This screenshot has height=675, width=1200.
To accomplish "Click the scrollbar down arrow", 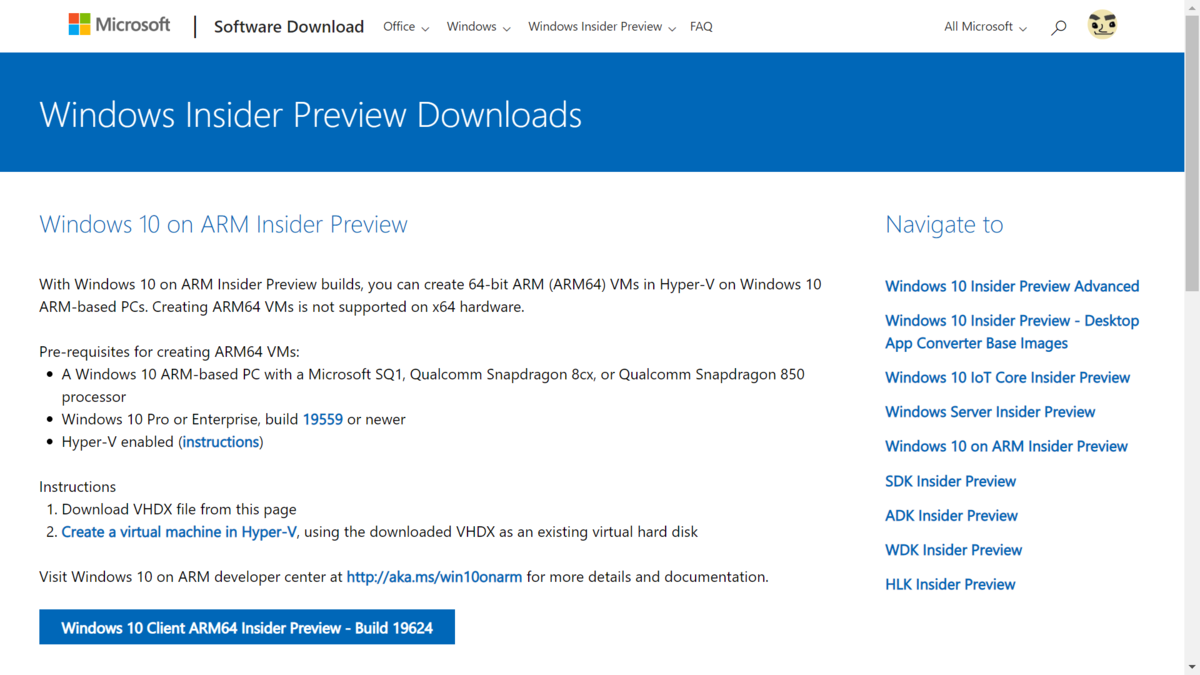I will (1192, 667).
